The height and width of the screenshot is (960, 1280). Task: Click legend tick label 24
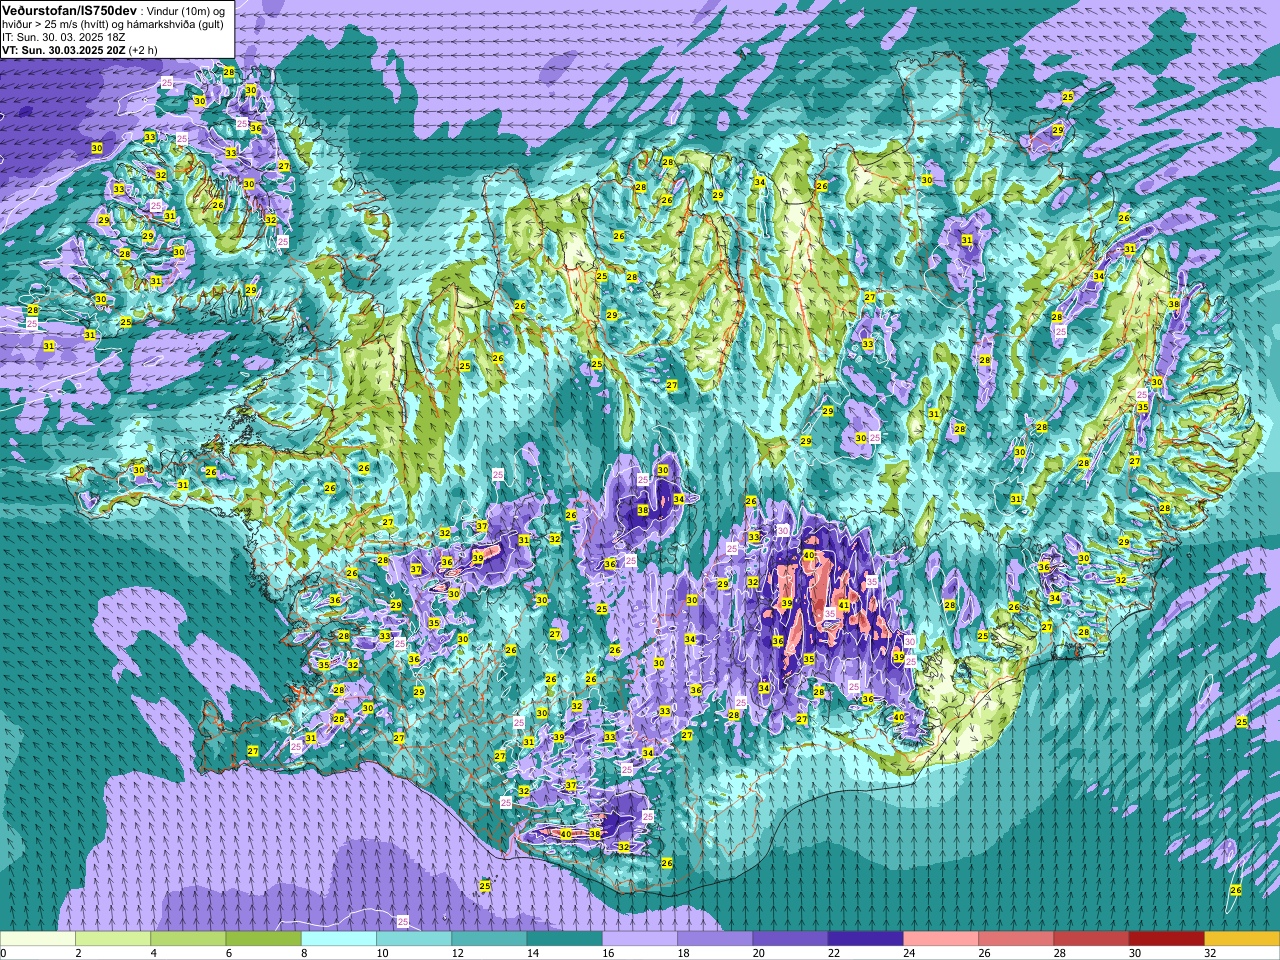(909, 953)
